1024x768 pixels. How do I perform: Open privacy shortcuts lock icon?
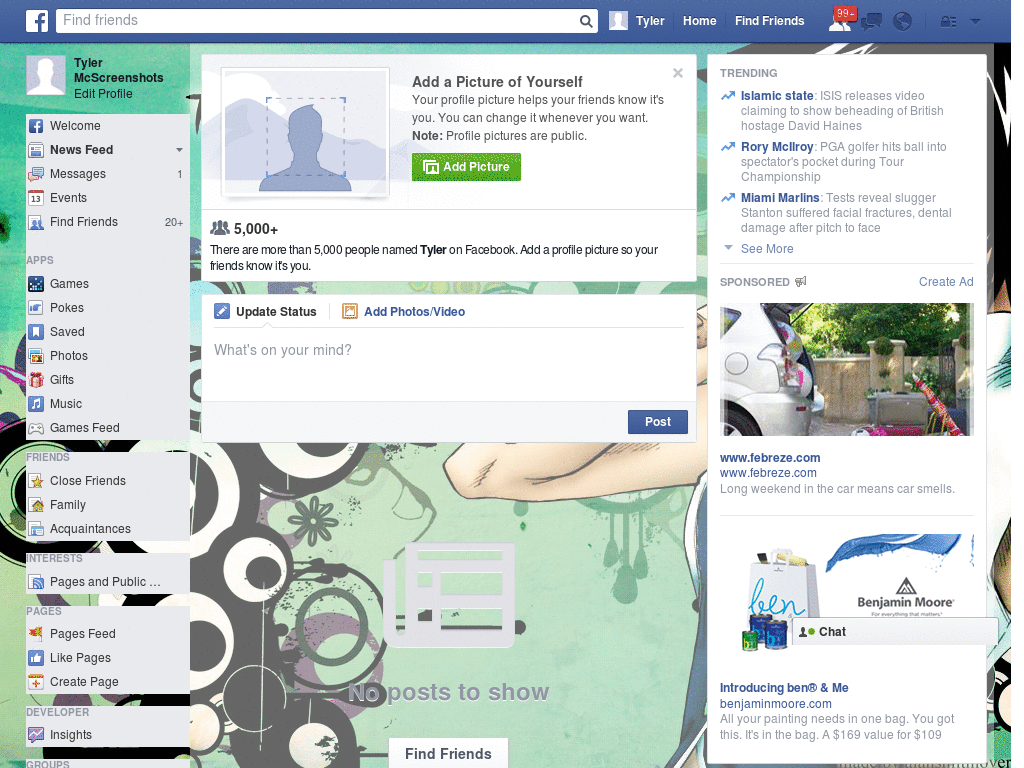(x=948, y=22)
